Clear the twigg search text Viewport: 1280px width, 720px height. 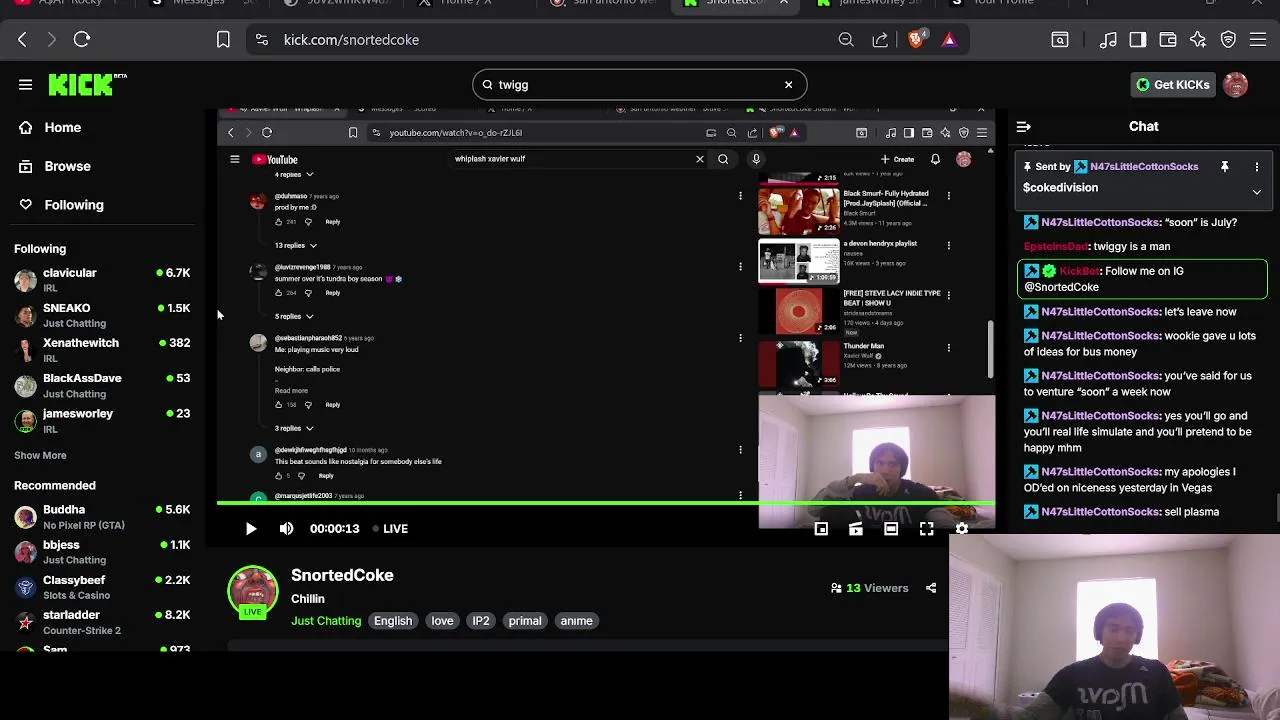788,85
